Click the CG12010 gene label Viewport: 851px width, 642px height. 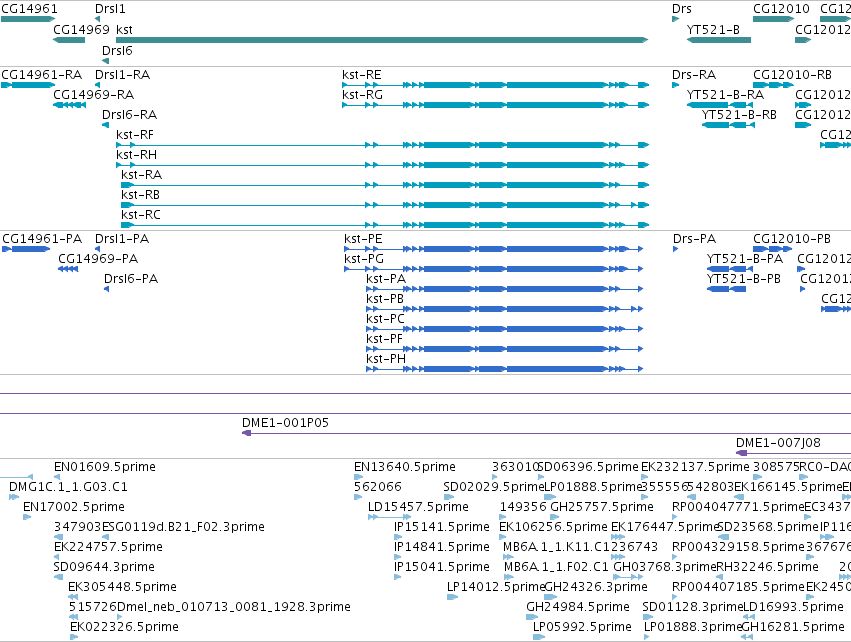[782, 9]
